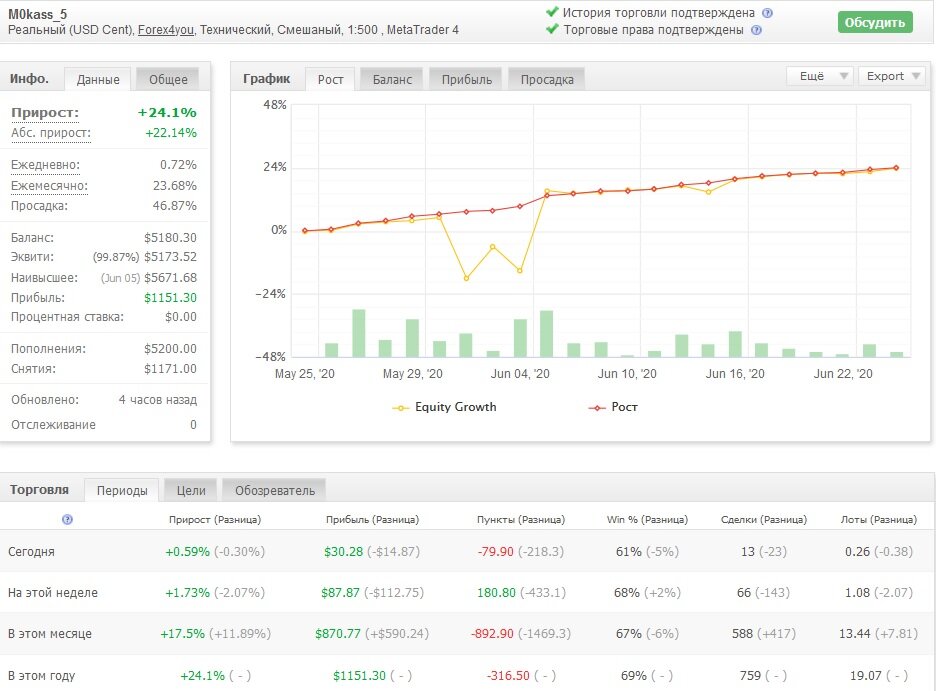Click the 19.07 yearly lots cell
Image resolution: width=936 pixels, height=691 pixels.
(x=866, y=675)
